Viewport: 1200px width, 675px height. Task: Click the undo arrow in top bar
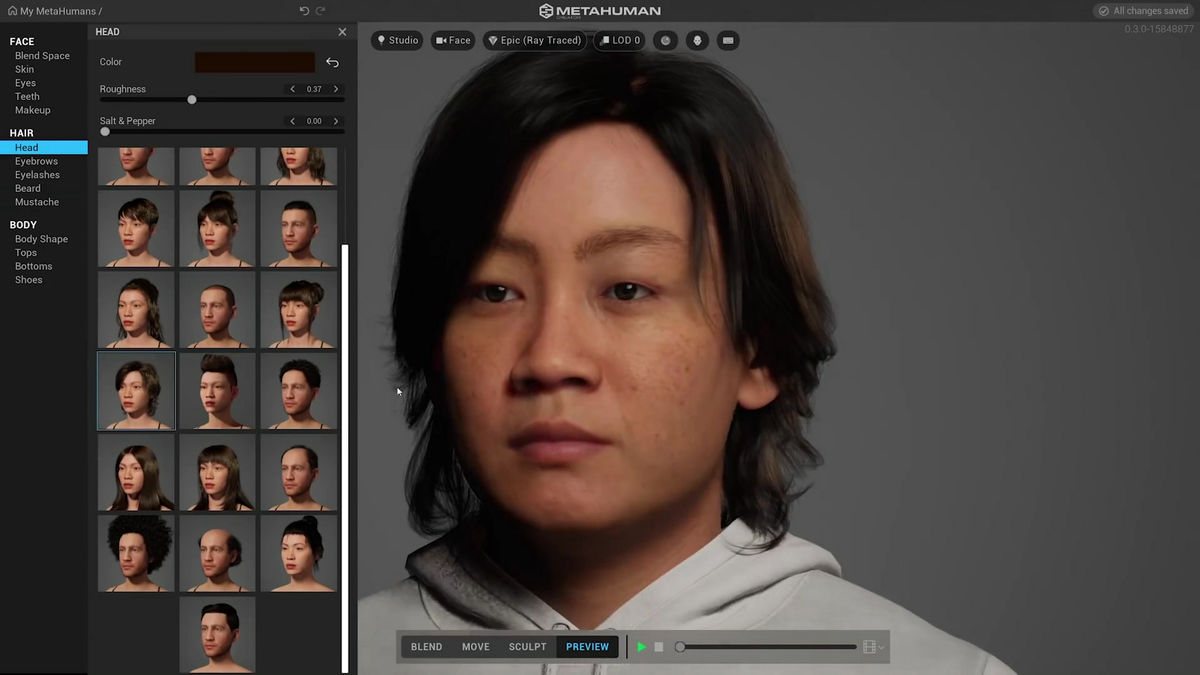pos(304,11)
